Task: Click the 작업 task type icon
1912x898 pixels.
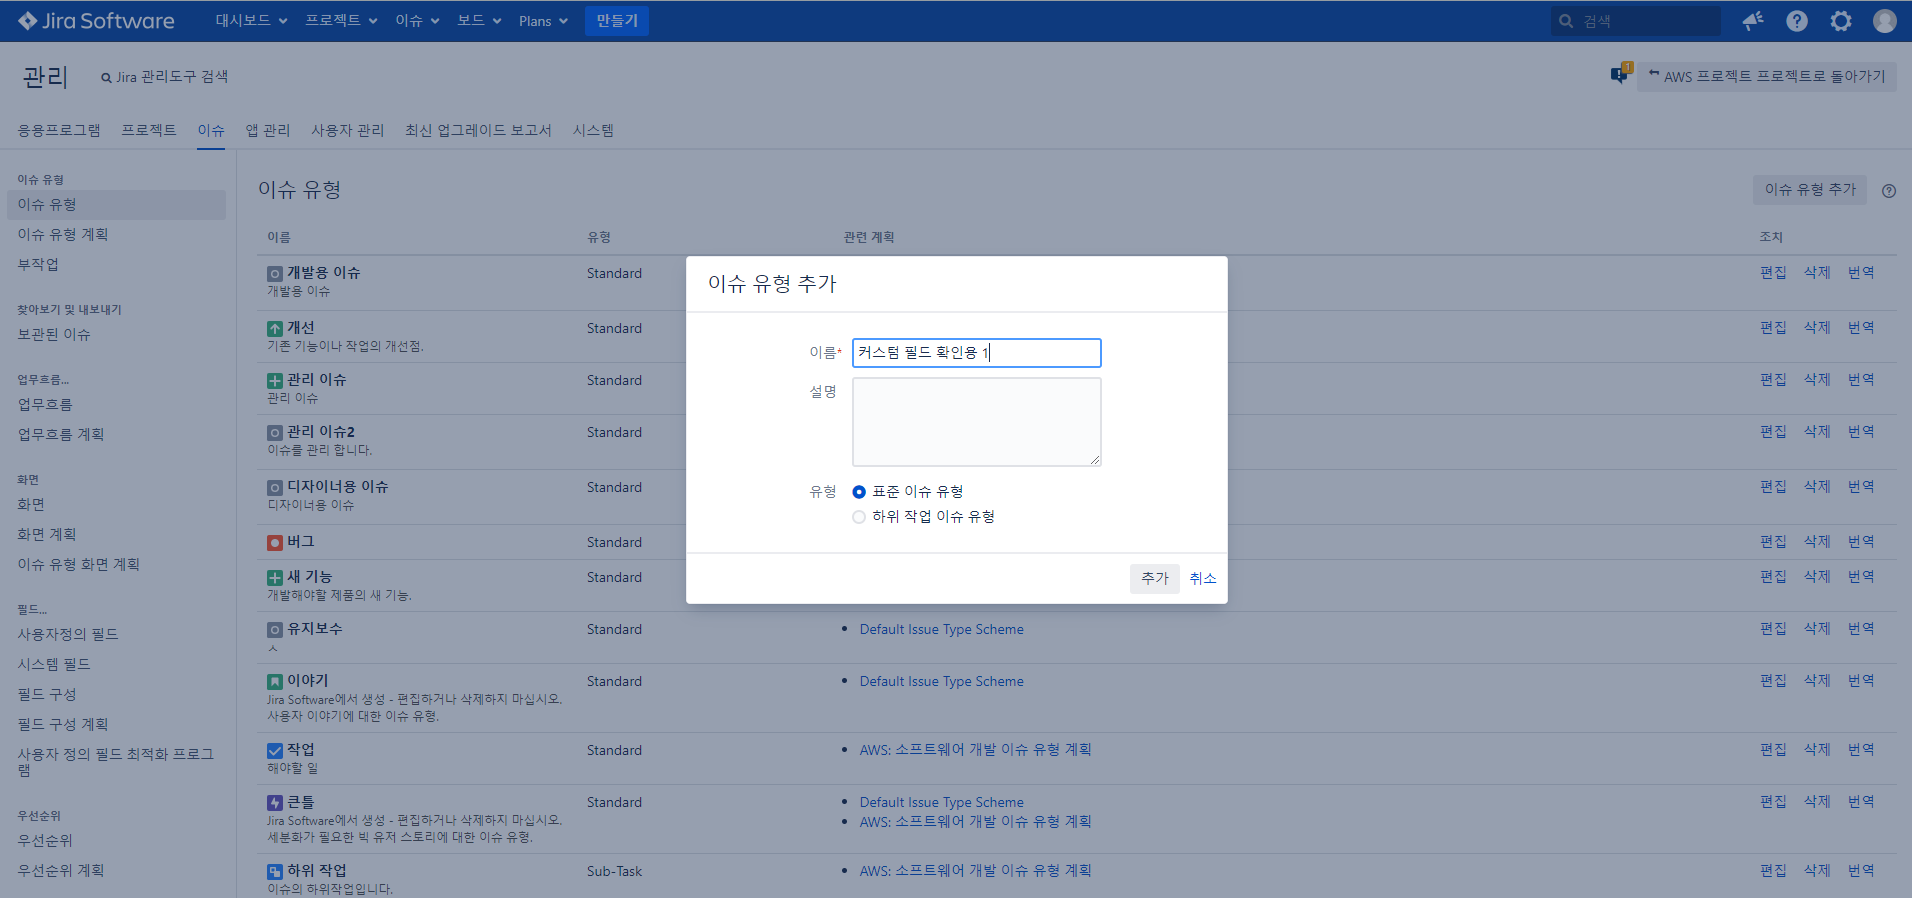Action: (x=275, y=751)
